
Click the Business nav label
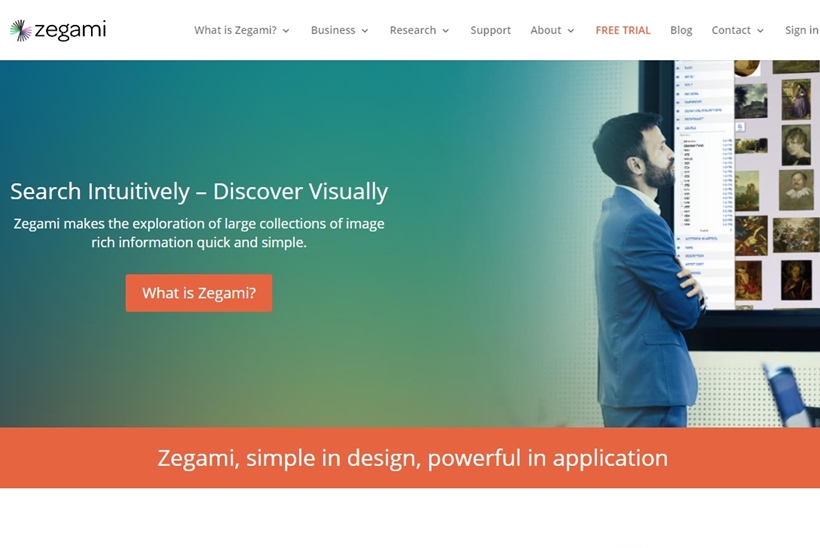(x=333, y=30)
